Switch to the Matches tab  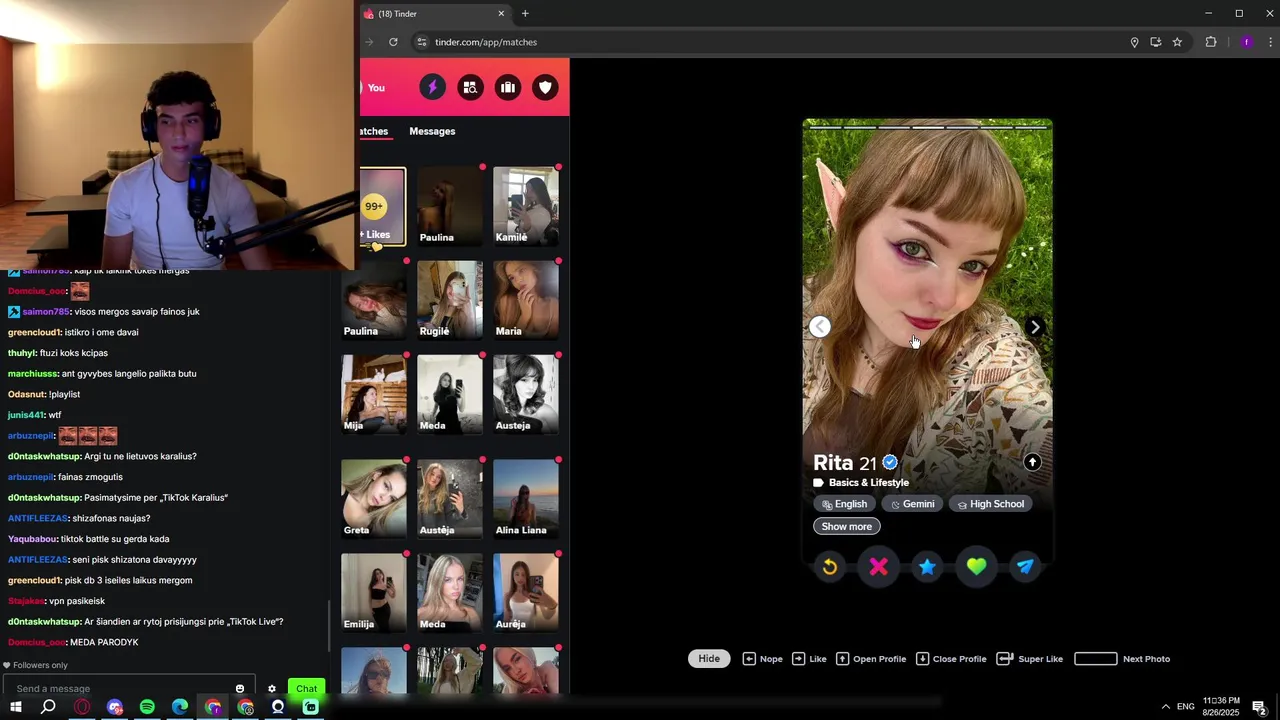pos(374,131)
